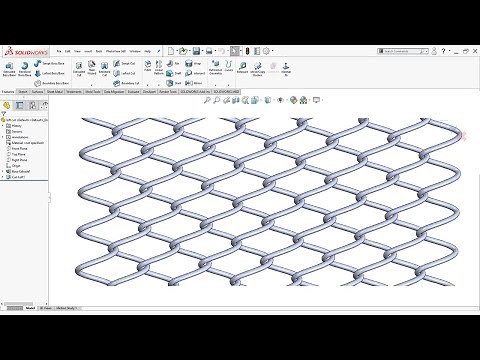Open the Hide/Show Items eye icon
The height and width of the screenshot is (360, 480).
click(280, 100)
